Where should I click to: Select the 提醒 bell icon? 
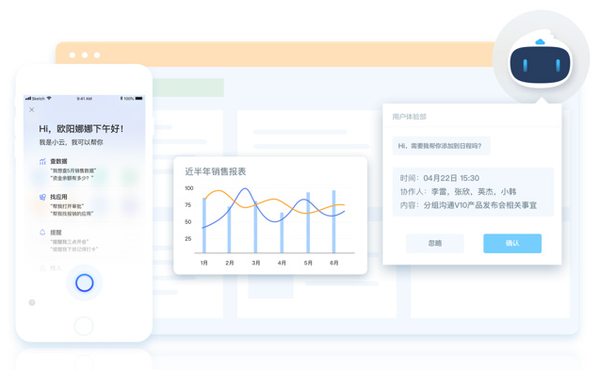tap(42, 232)
